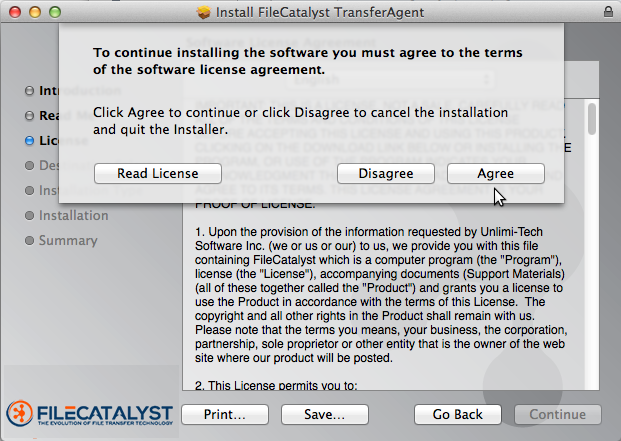Click the yellow minimize window button
Screen dimensions: 621x441
coord(33,11)
